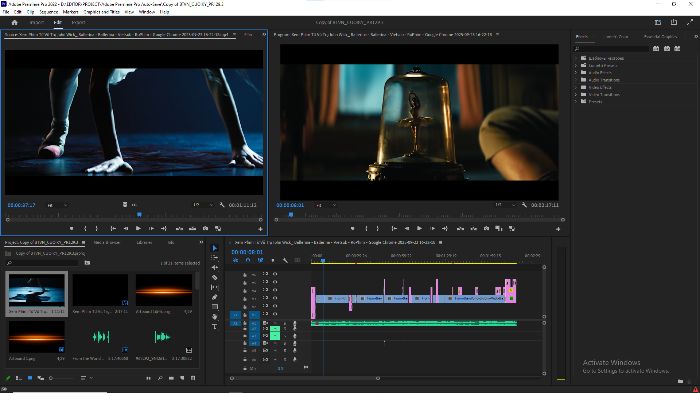Open the Sequence menu
Viewport: 700px width, 393px height.
[x=49, y=12]
